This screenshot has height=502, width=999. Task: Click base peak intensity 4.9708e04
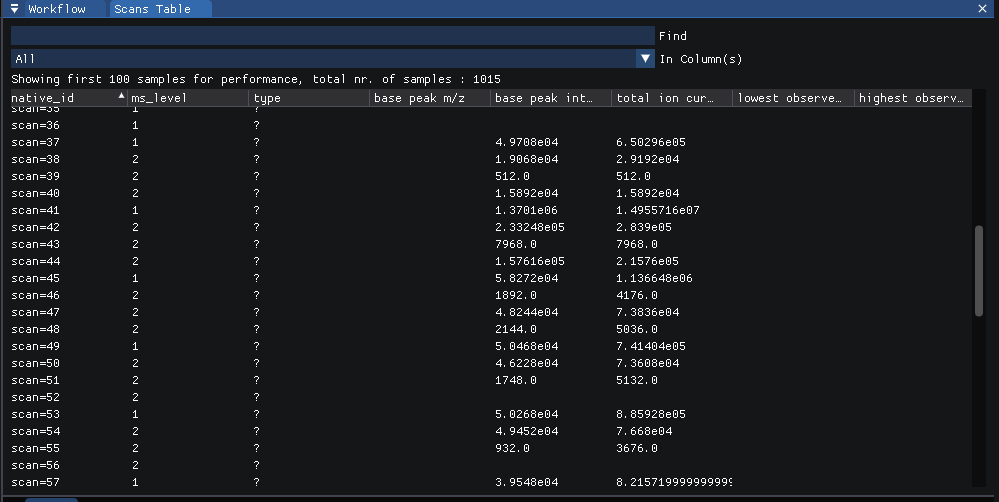point(527,142)
